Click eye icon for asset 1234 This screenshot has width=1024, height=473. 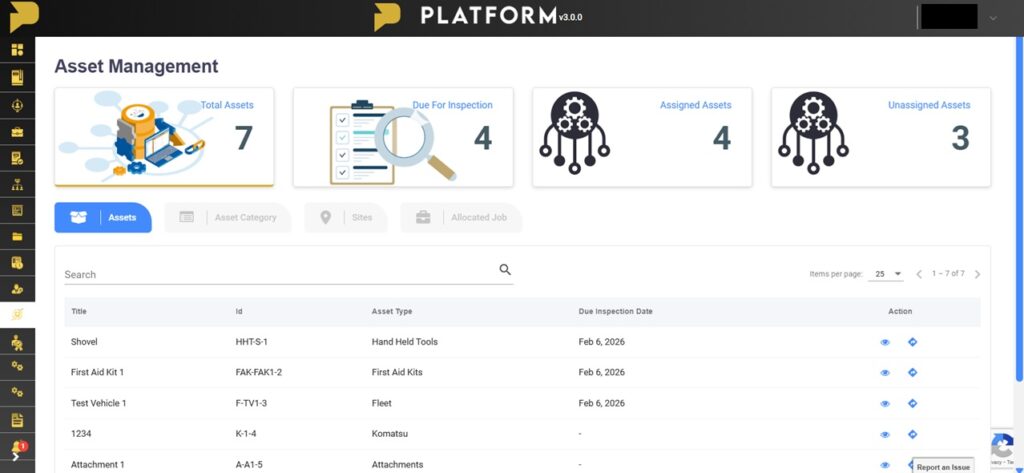(x=885, y=435)
